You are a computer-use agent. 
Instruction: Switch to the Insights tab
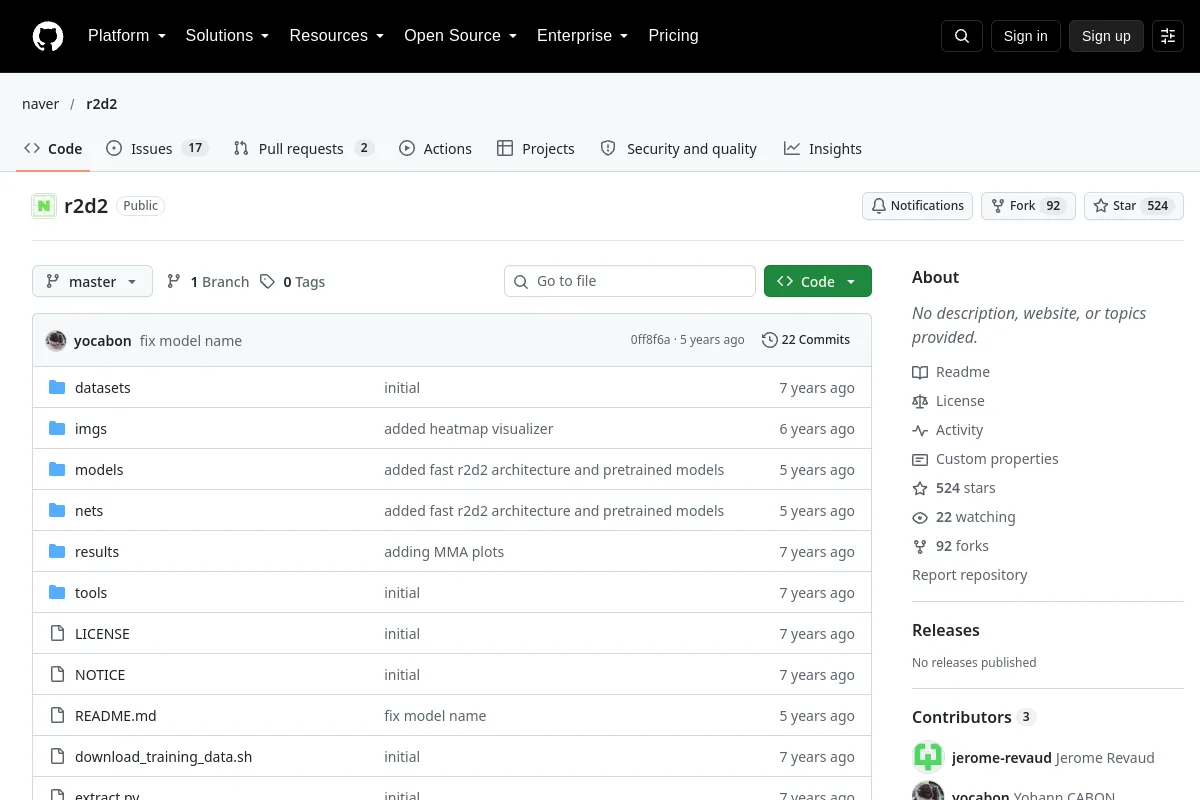823,148
